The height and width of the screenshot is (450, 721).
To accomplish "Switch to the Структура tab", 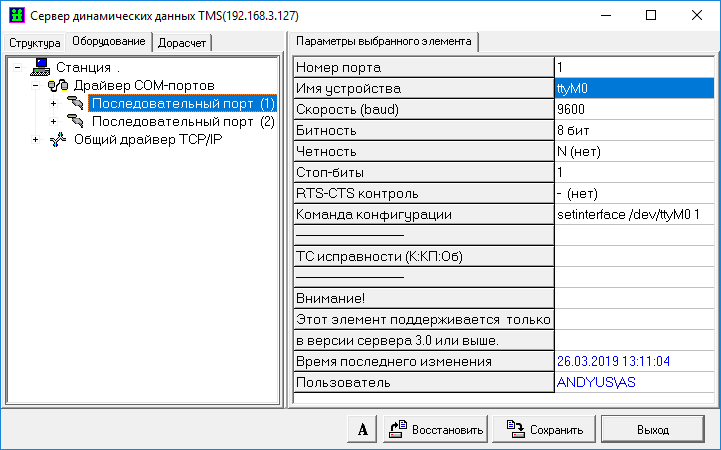I will [x=35, y=43].
